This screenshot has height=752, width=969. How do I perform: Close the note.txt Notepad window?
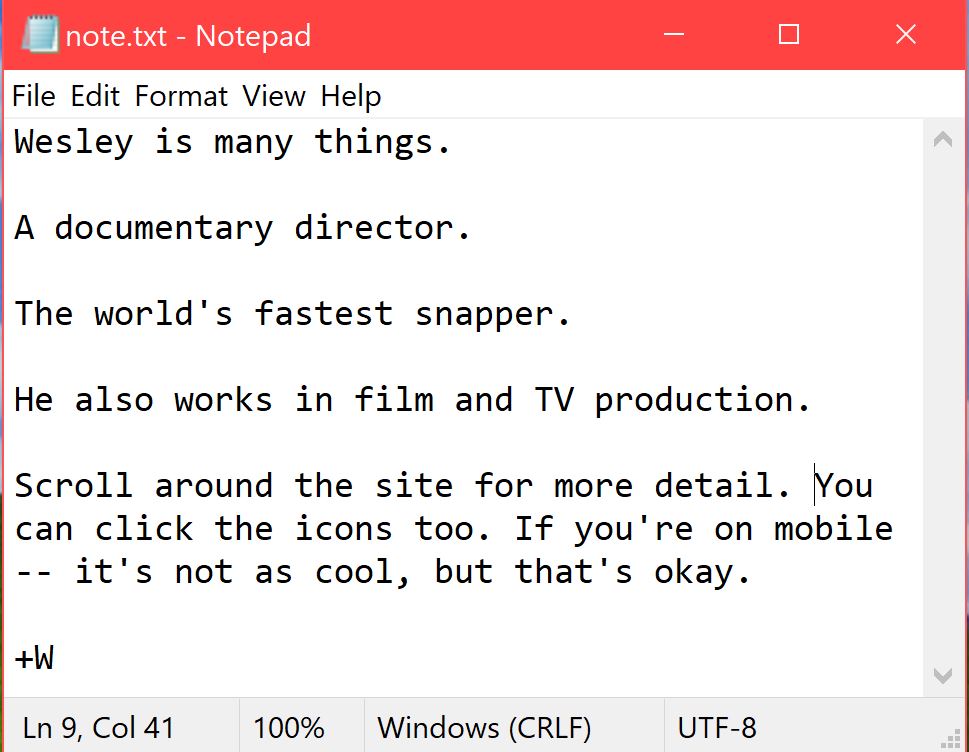[906, 35]
